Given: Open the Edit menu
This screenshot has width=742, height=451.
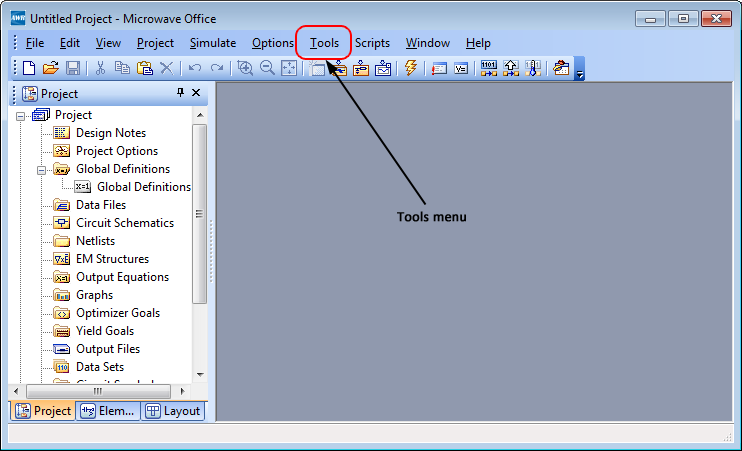Looking at the screenshot, I should coord(70,43).
